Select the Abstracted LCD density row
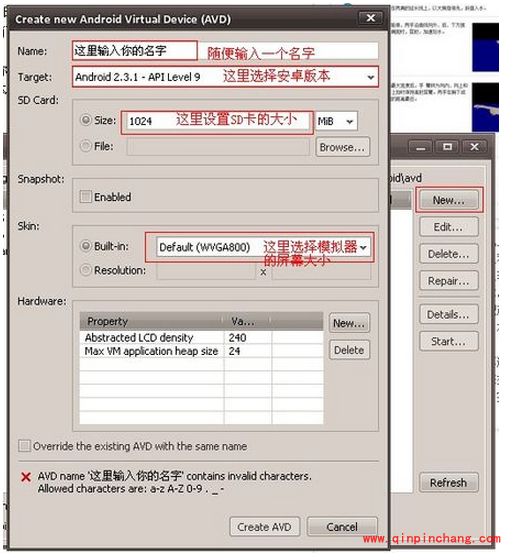Viewport: 516px width, 560px height. [201, 337]
